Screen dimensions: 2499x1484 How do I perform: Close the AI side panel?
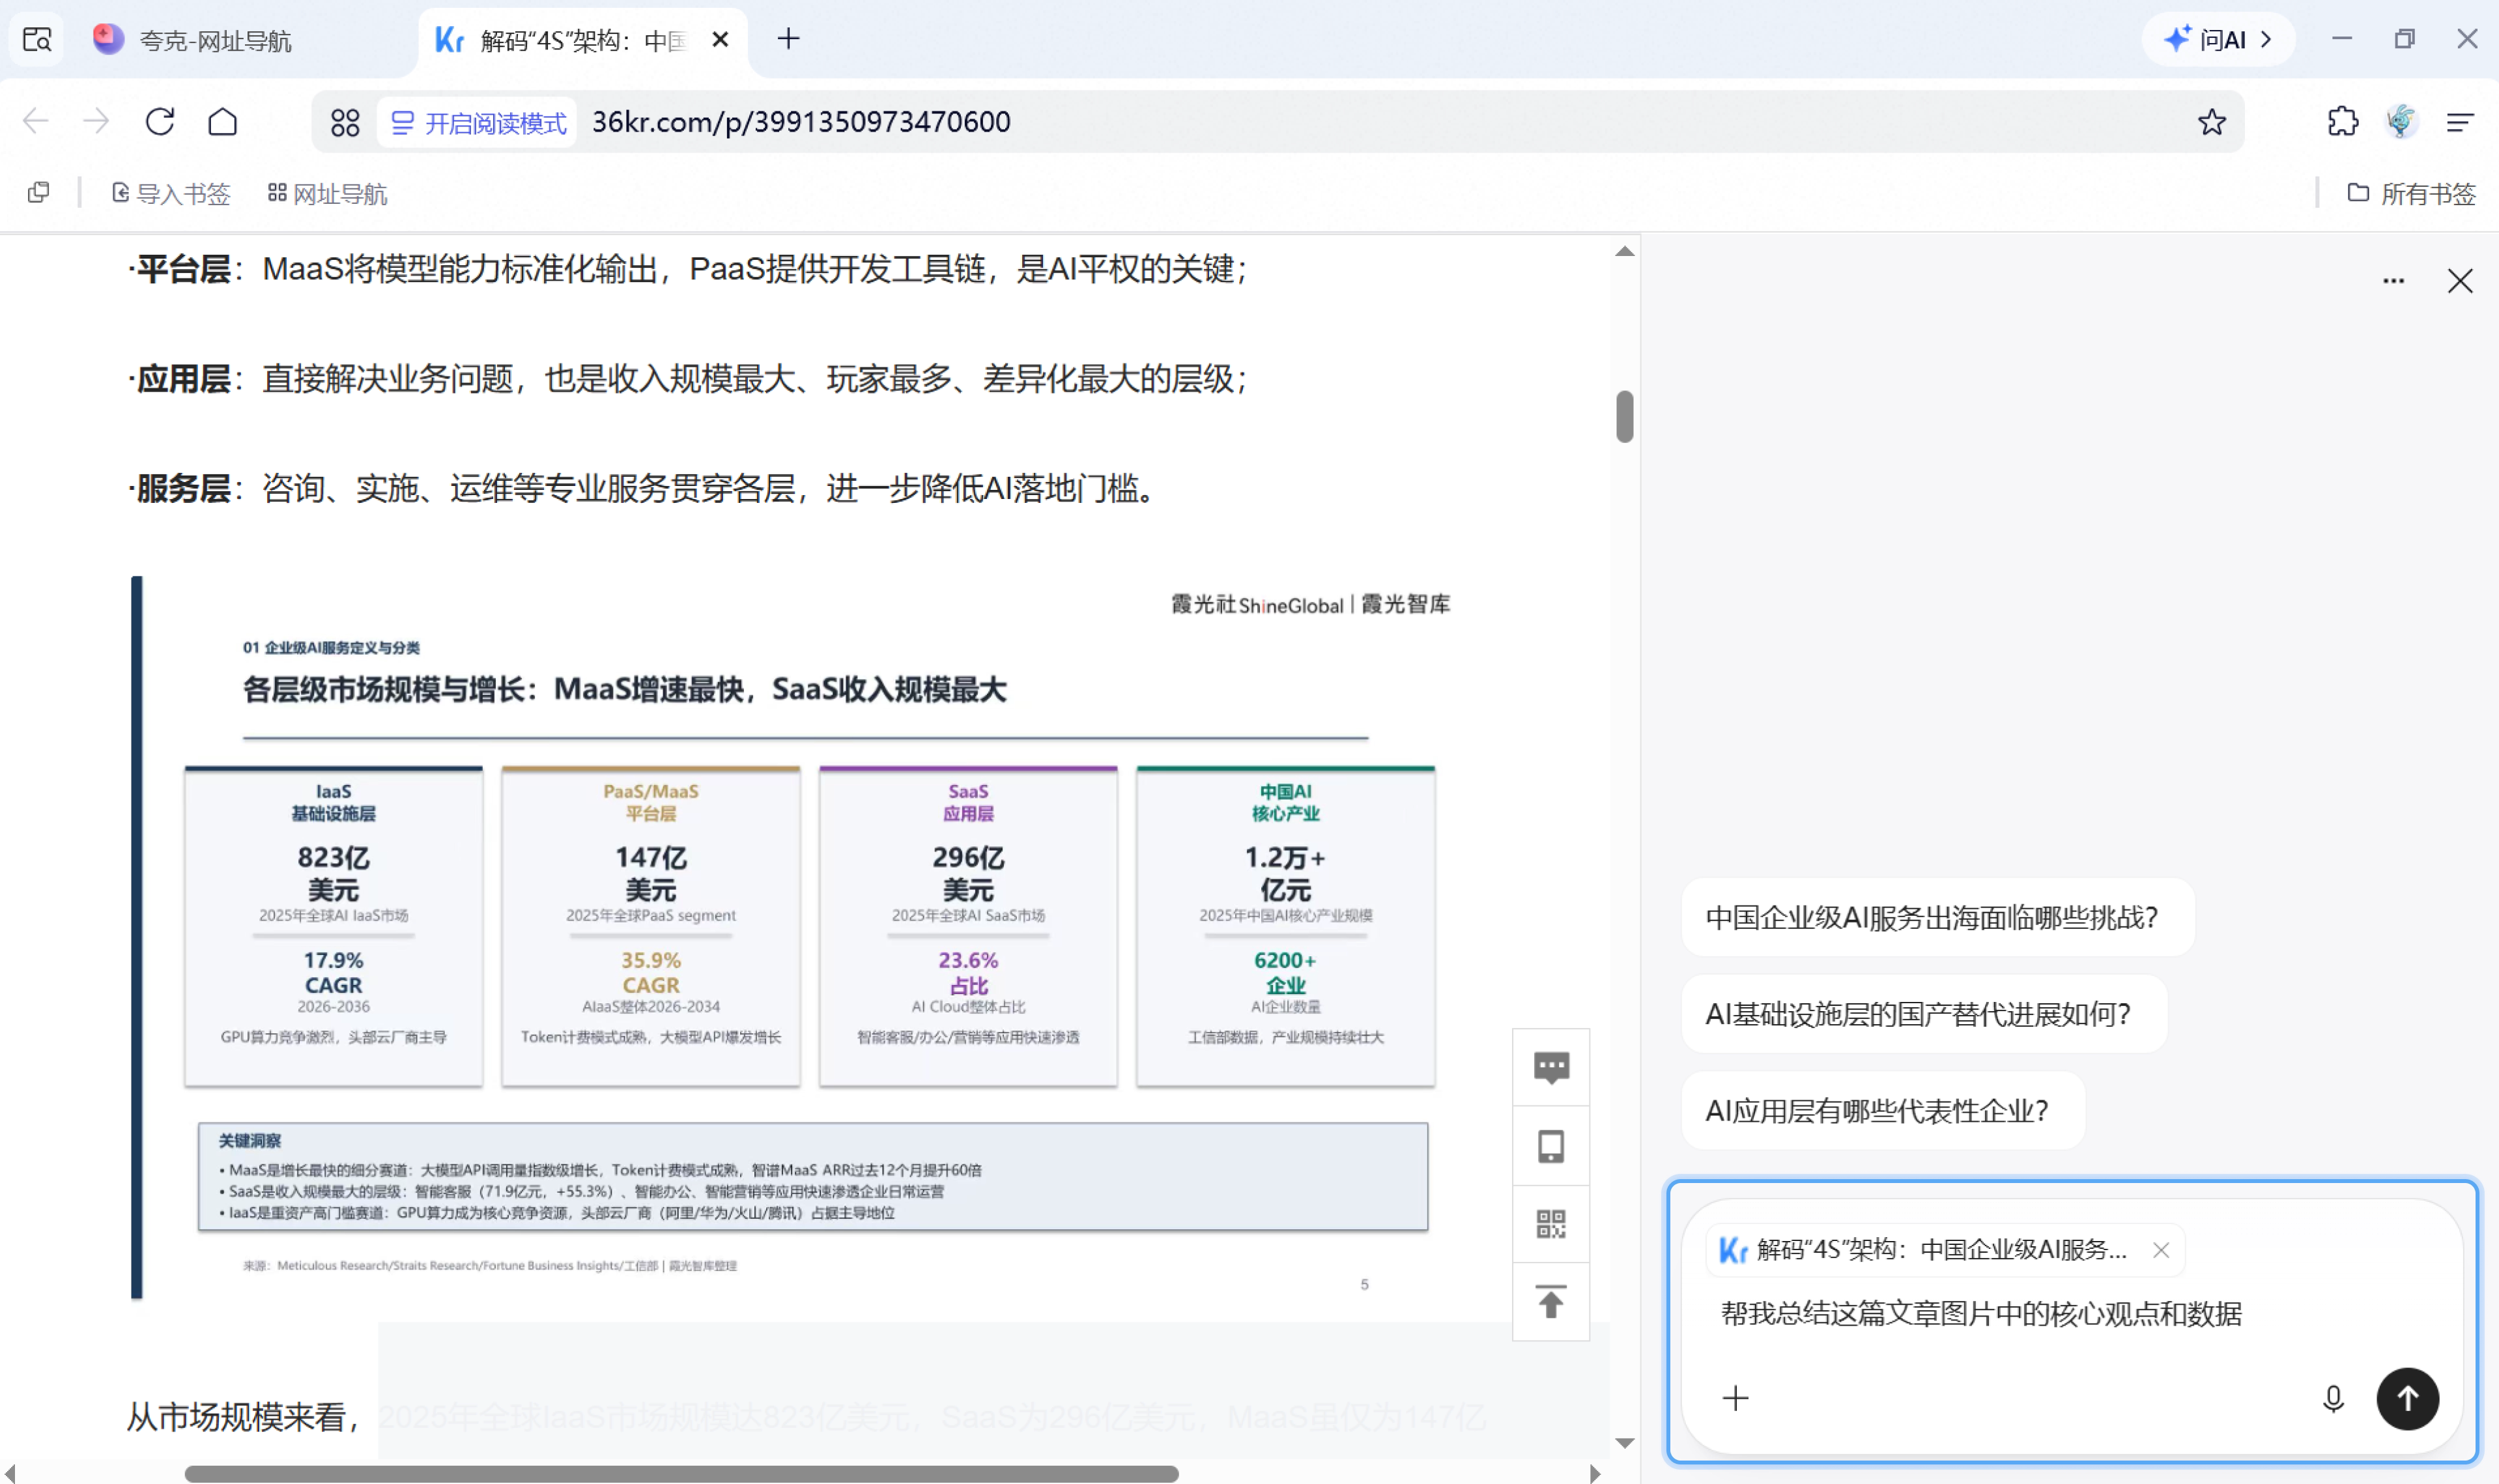(x=2460, y=281)
